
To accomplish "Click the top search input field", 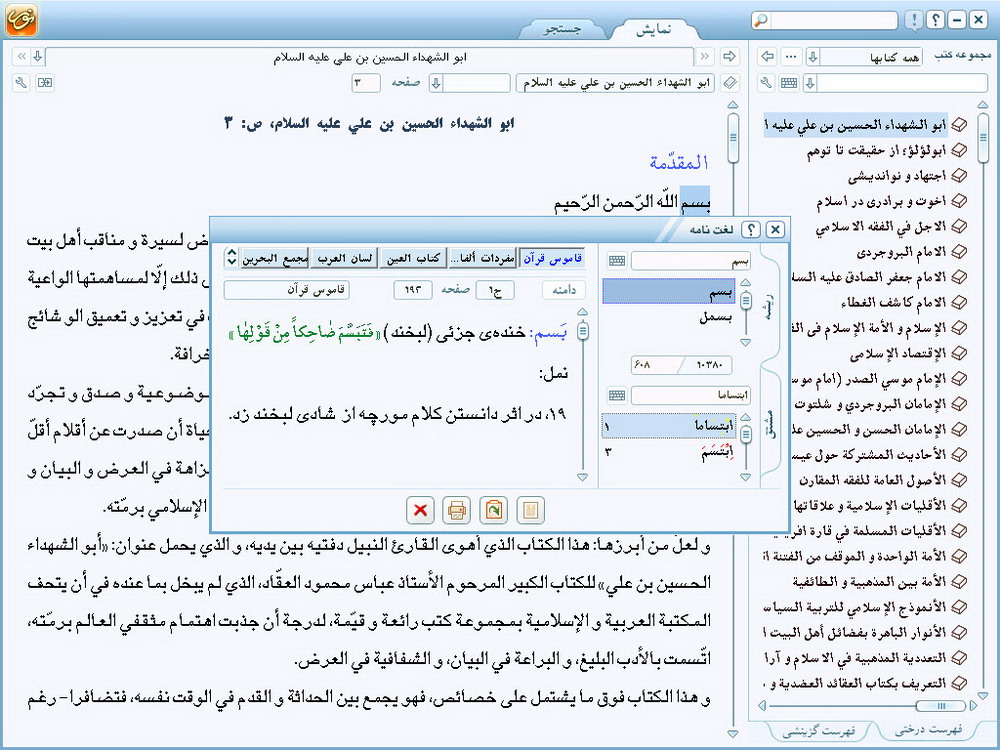I will 834,20.
